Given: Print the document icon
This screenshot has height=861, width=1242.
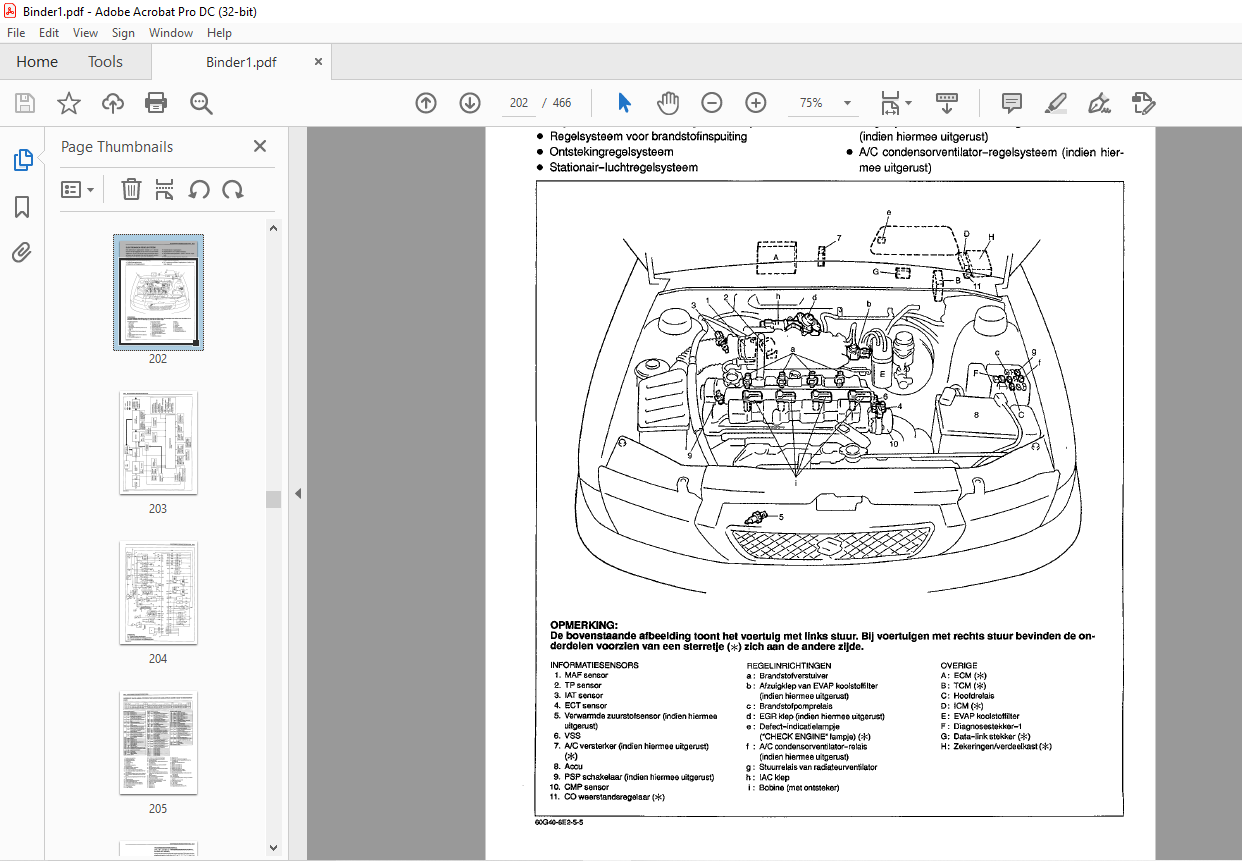Looking at the screenshot, I should 156,103.
